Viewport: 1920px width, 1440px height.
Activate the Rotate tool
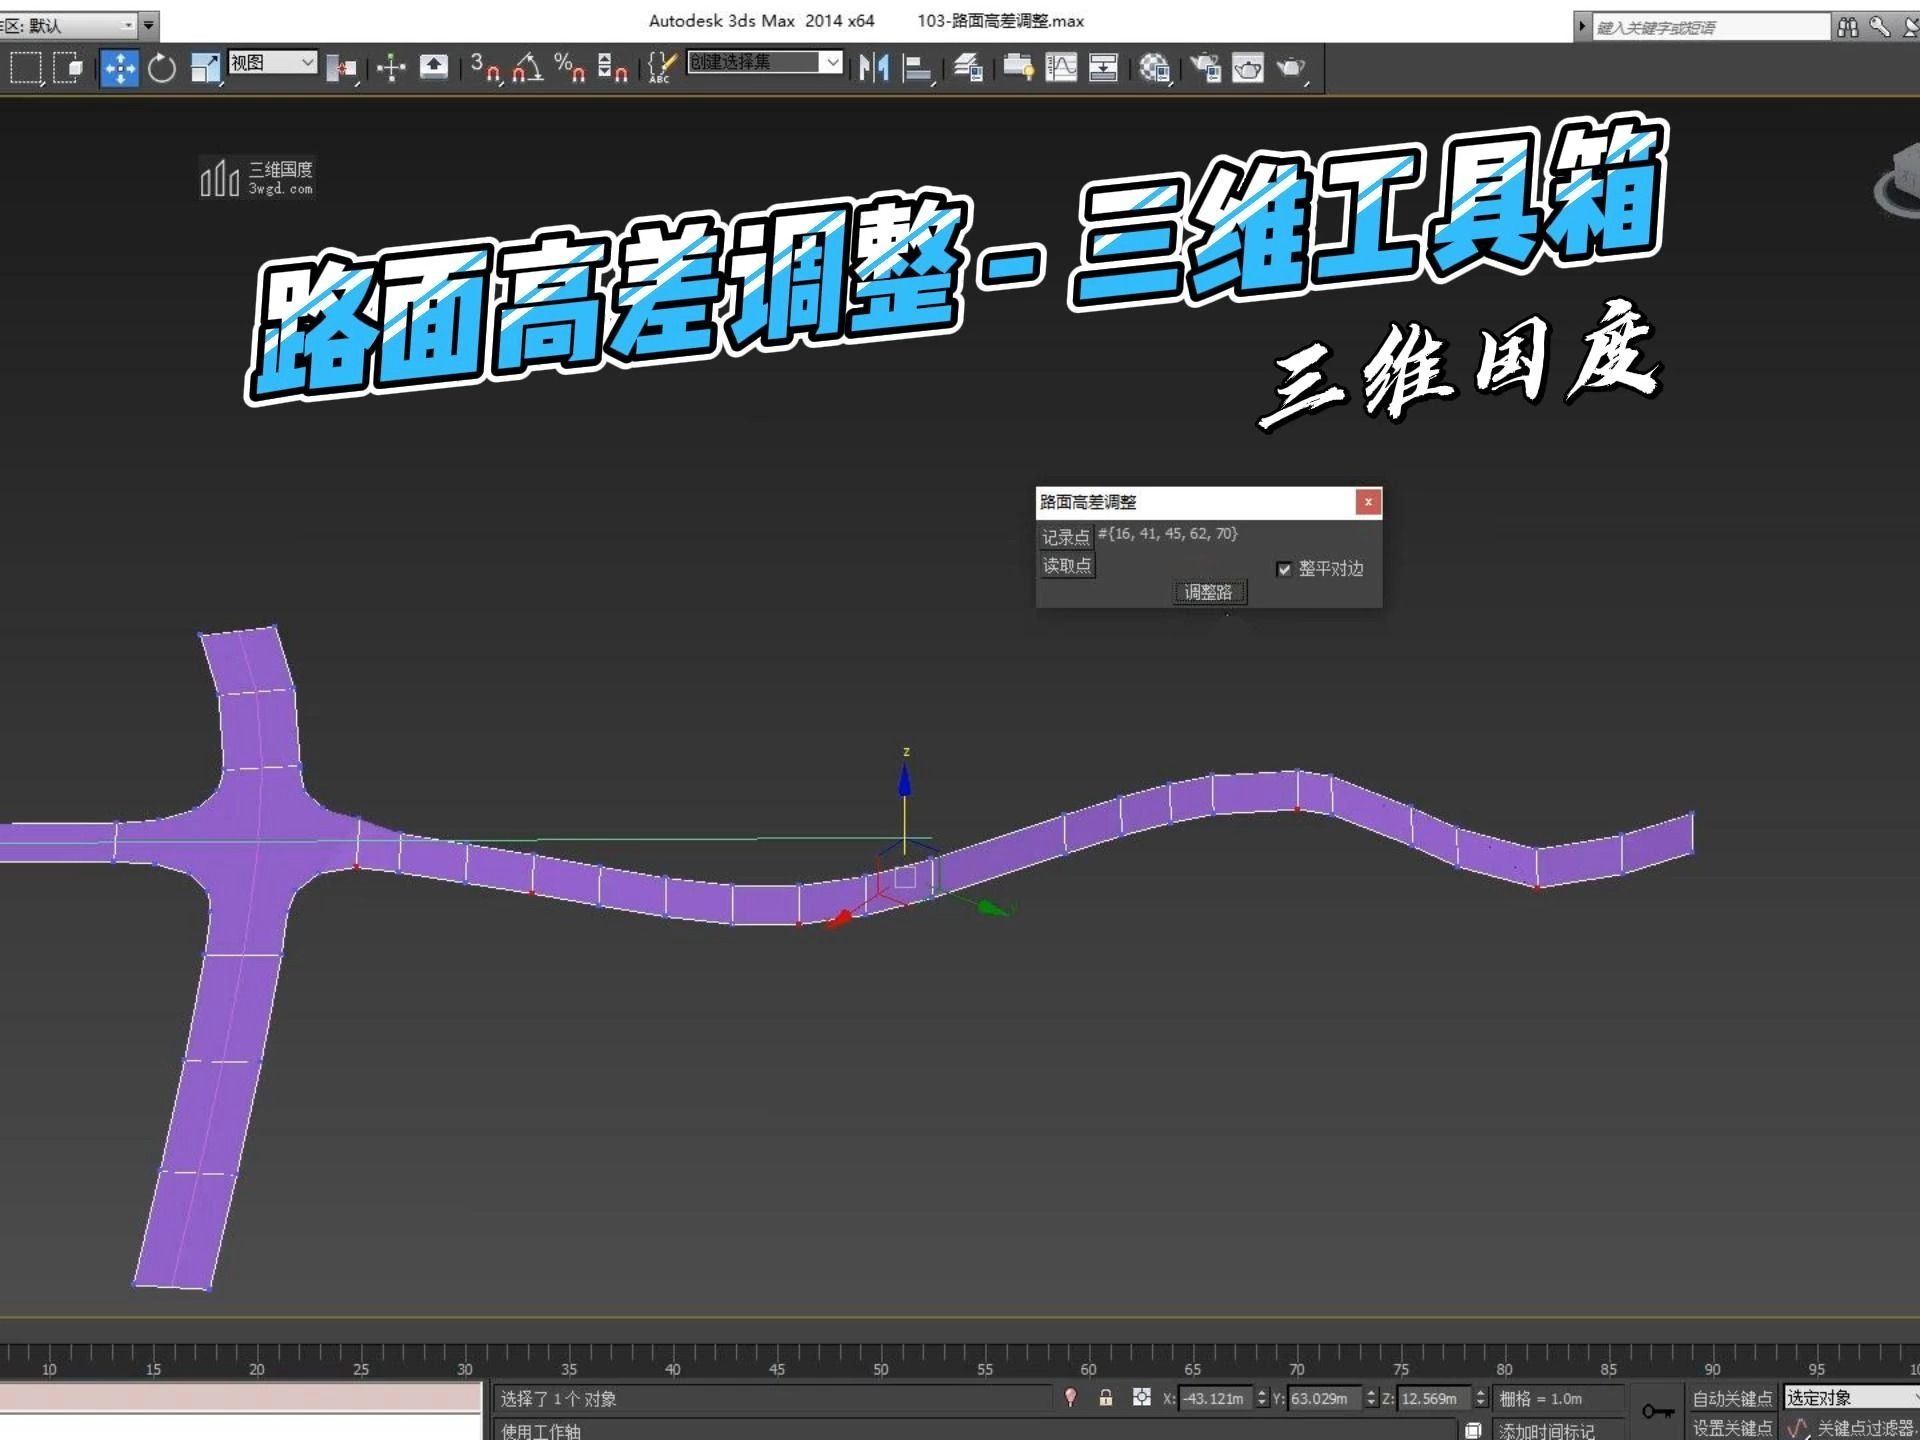coord(162,68)
